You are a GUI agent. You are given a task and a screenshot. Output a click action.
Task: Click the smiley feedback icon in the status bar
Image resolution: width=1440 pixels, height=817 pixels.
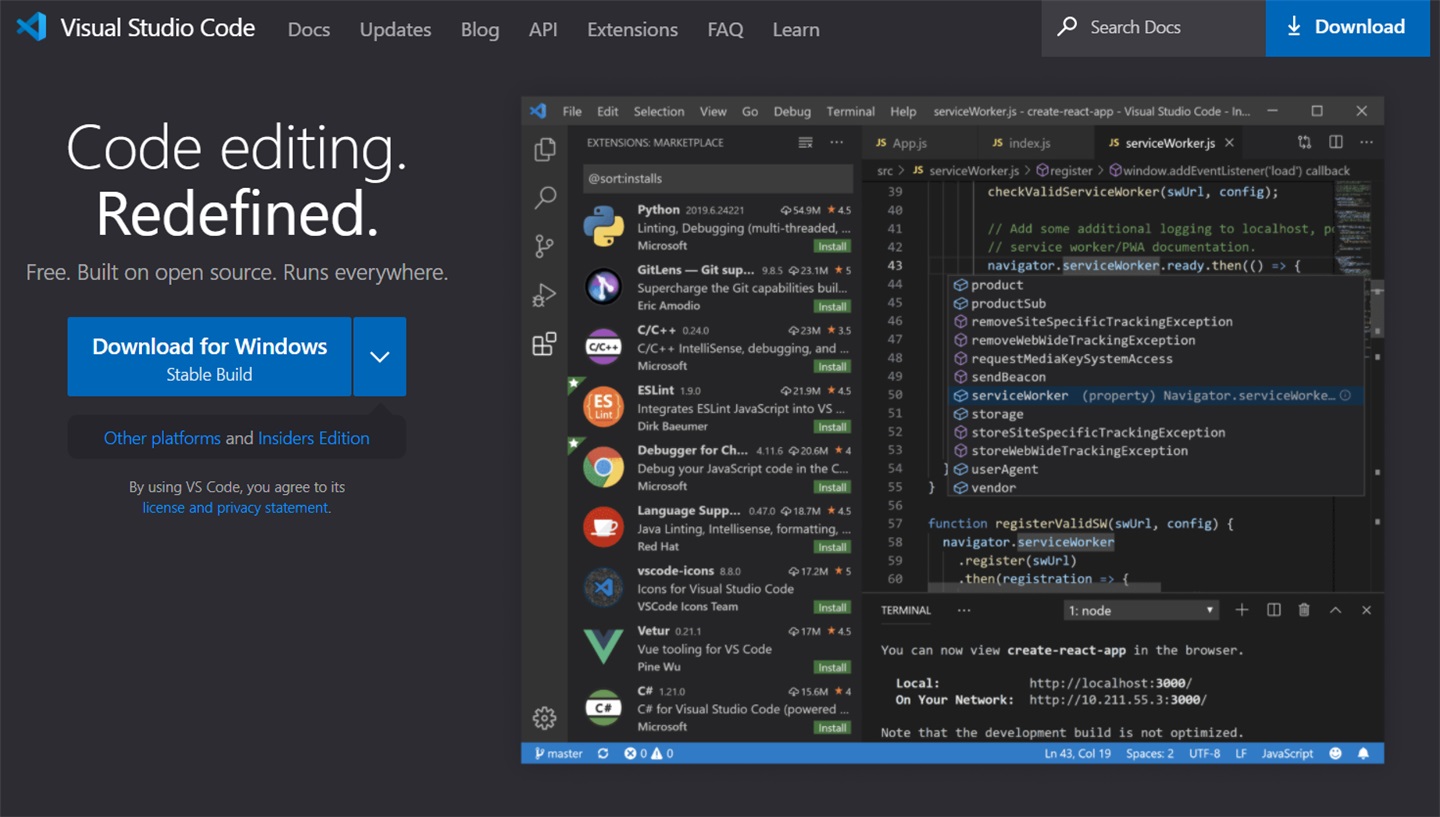click(1337, 753)
